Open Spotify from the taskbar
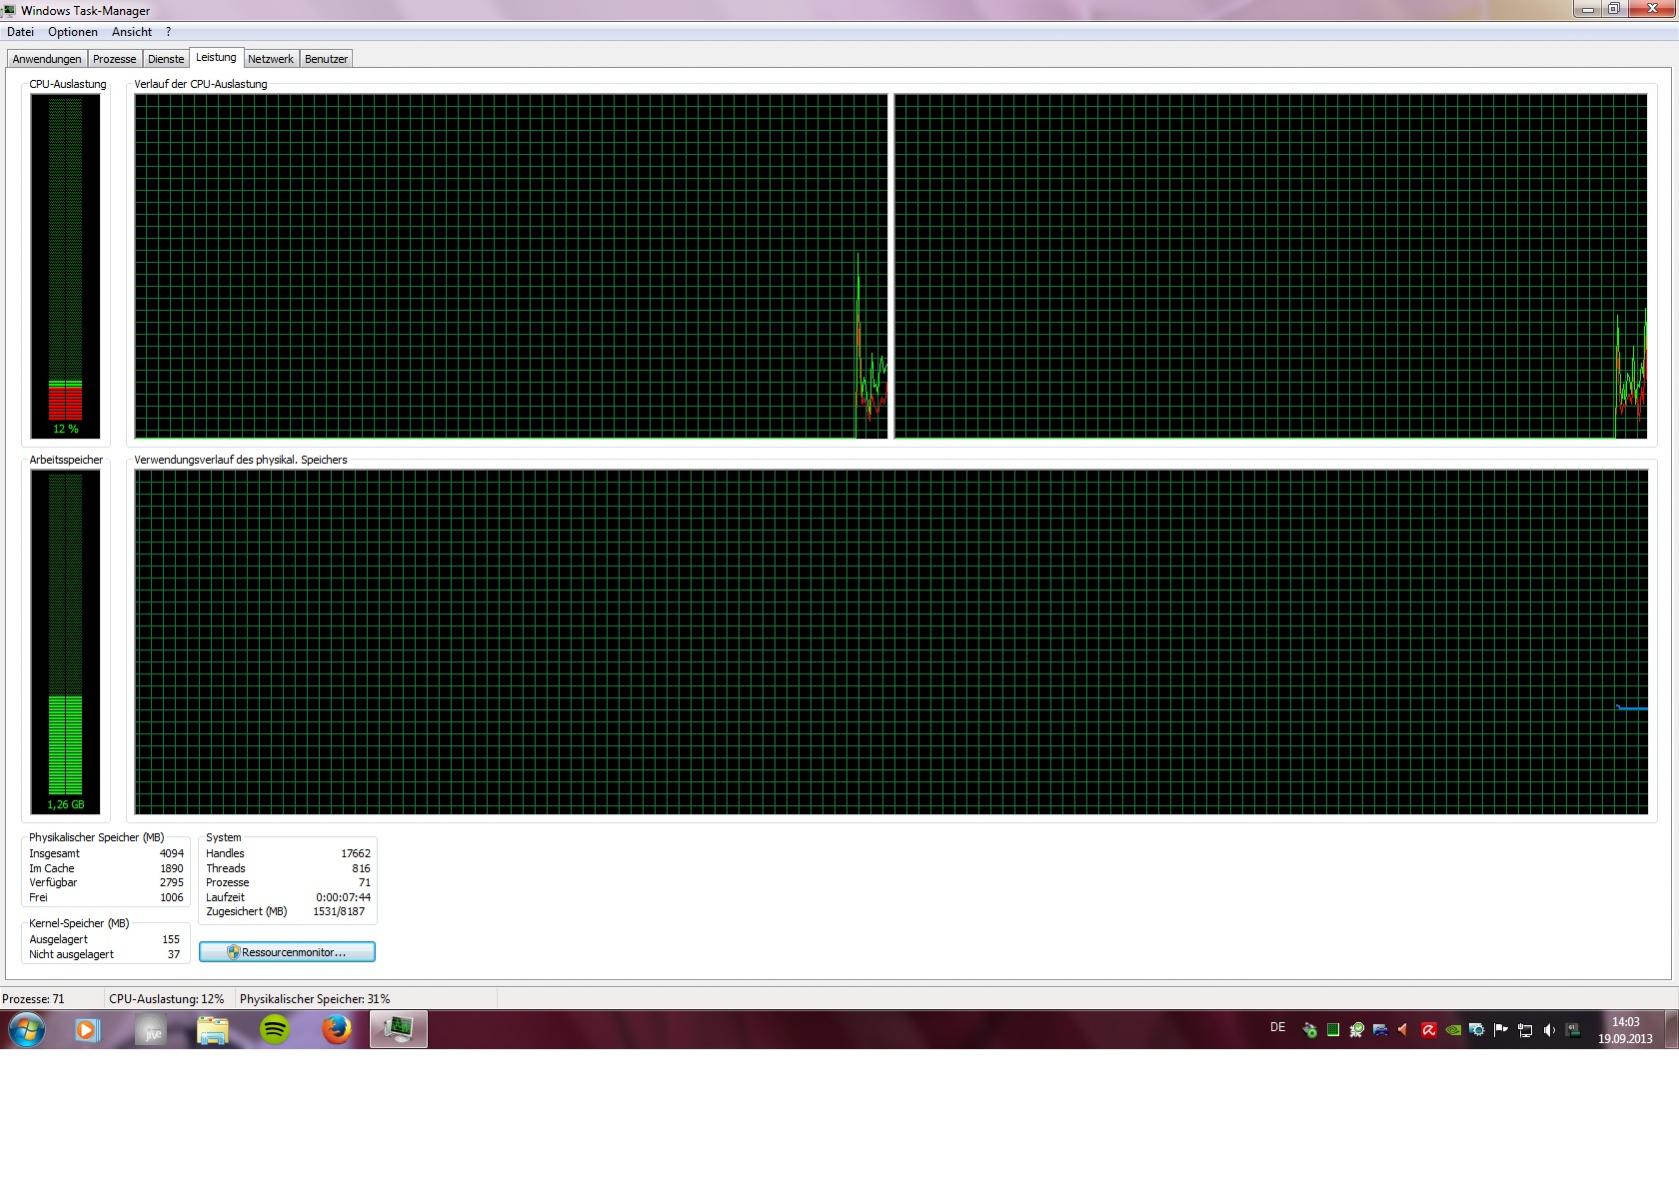Viewport: 1679px width, 1204px height. tap(275, 1029)
